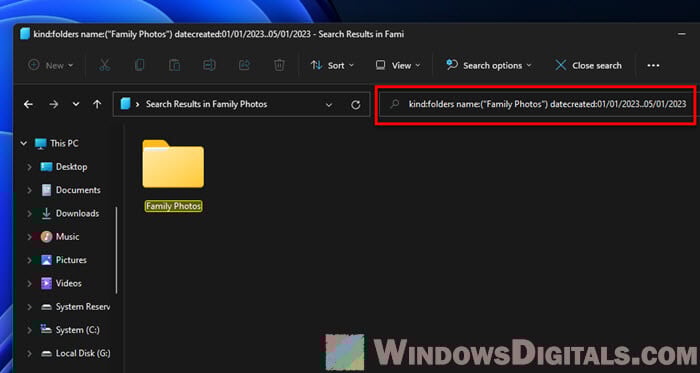Expand the Downloads tree node

click(29, 213)
